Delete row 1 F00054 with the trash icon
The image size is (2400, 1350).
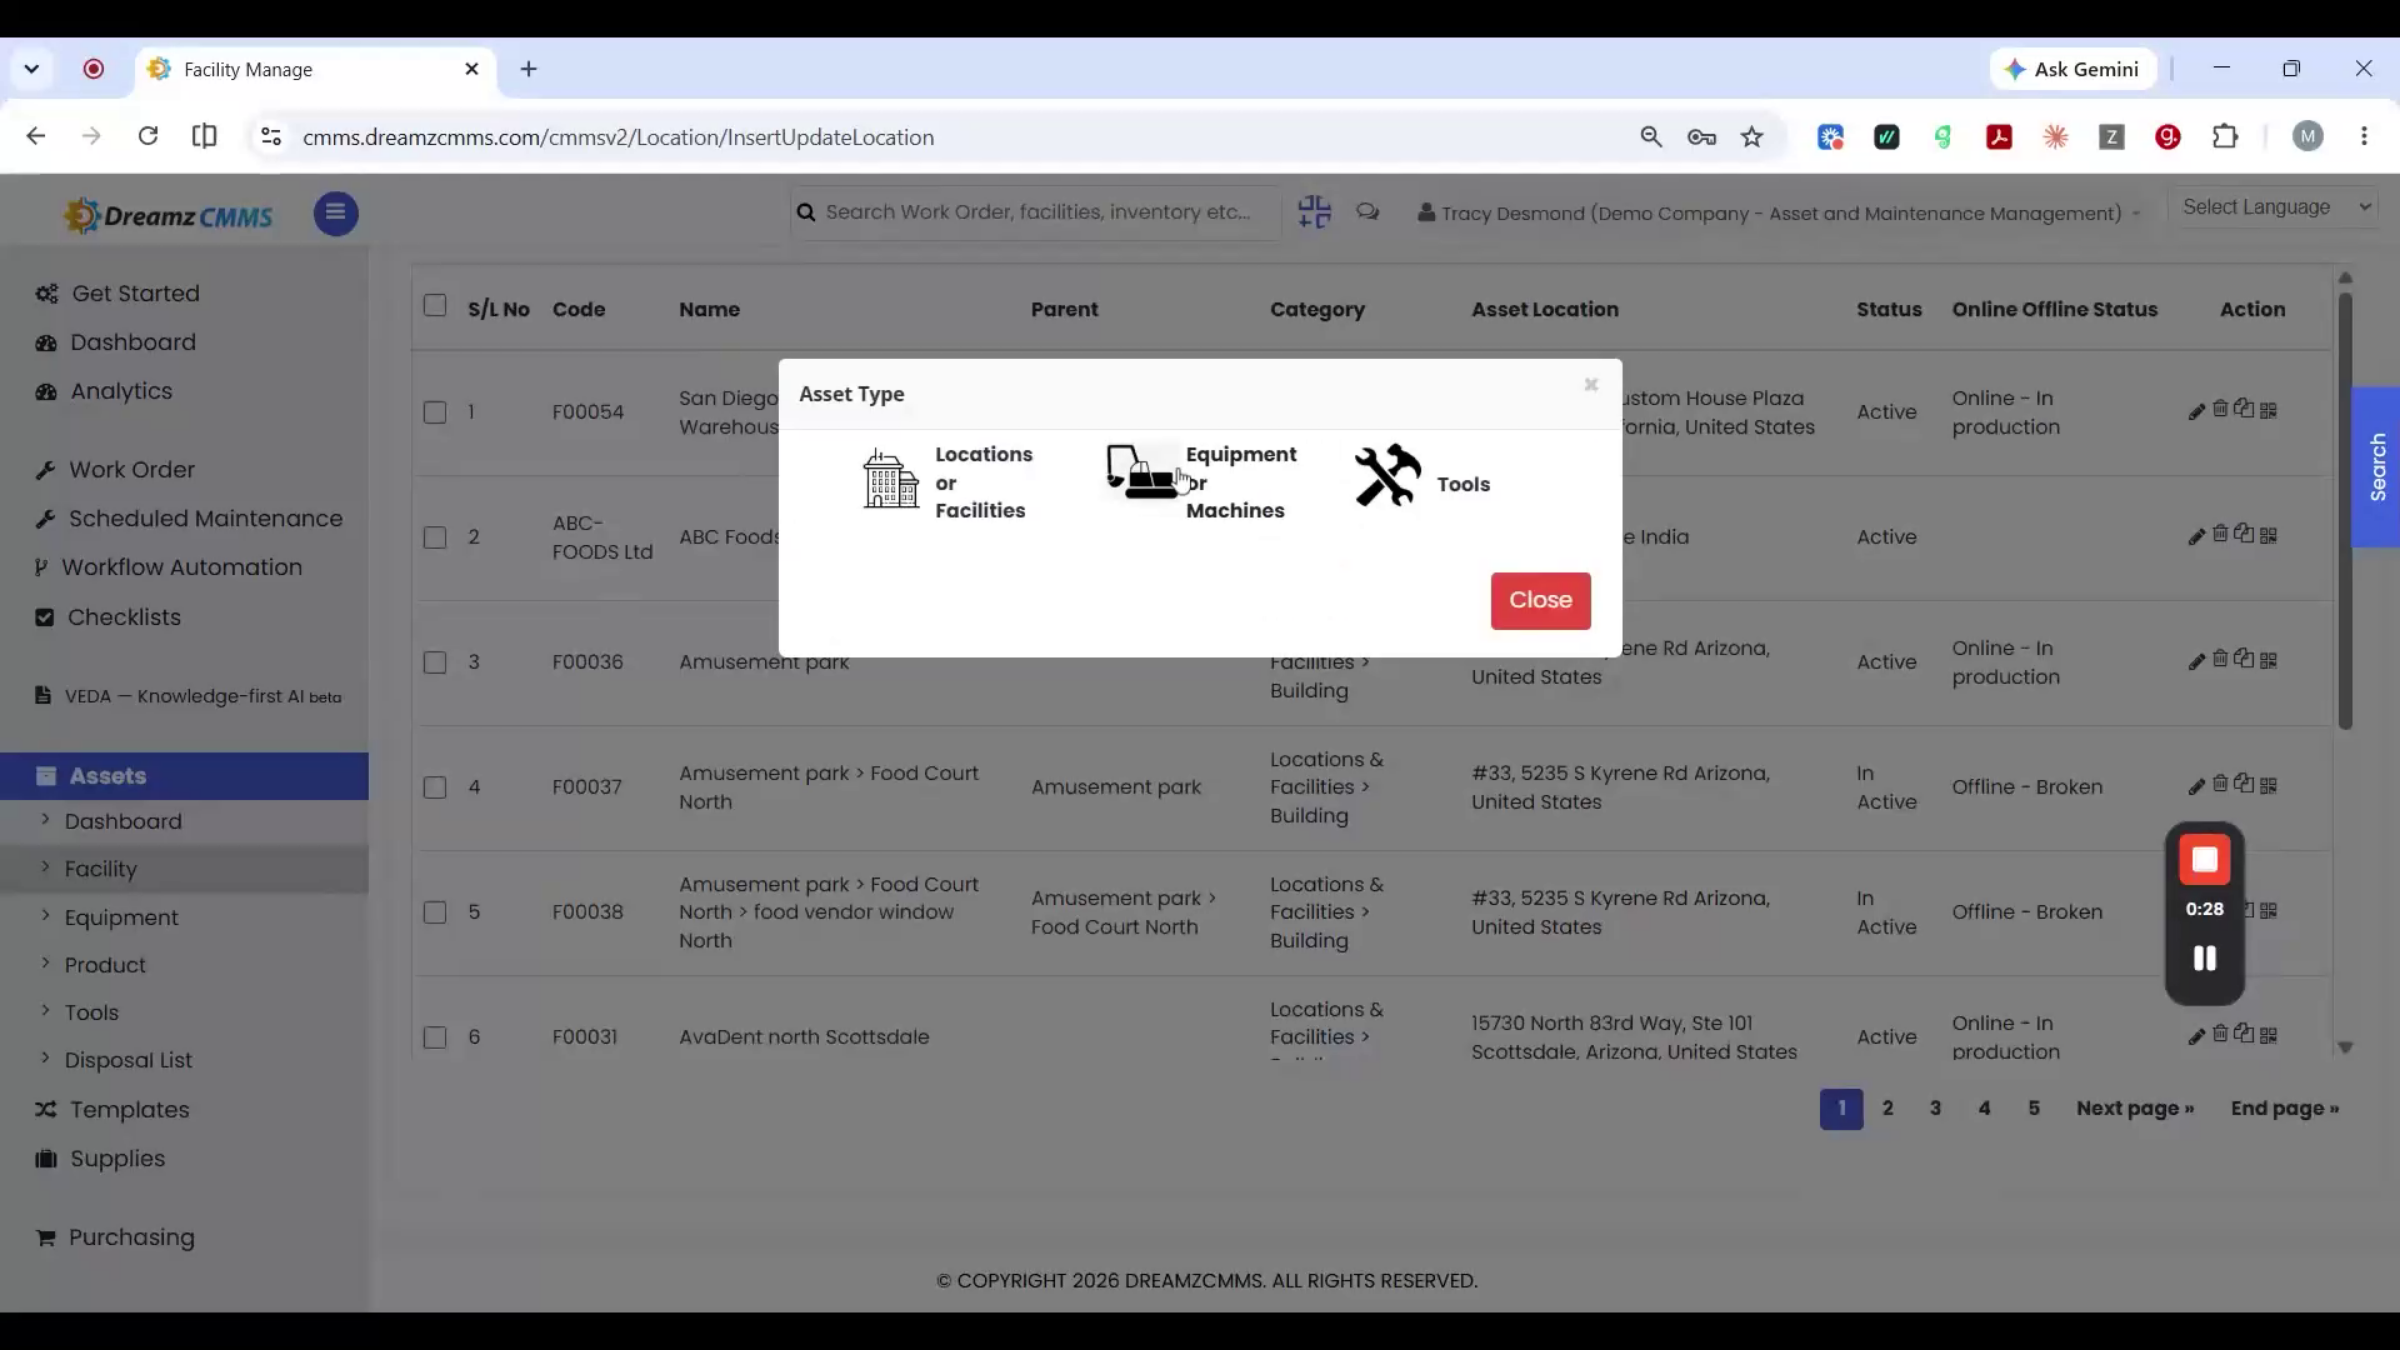pyautogui.click(x=2220, y=409)
